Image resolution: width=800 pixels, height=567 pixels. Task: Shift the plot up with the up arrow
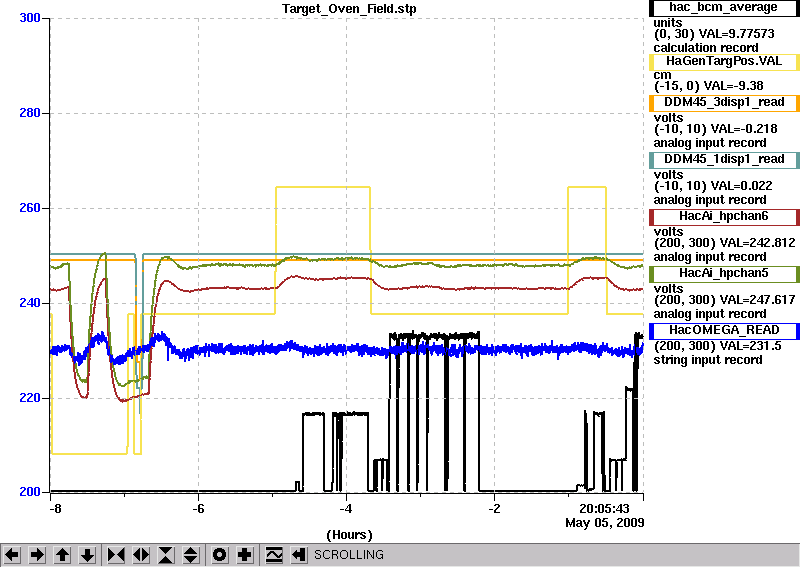63,555
